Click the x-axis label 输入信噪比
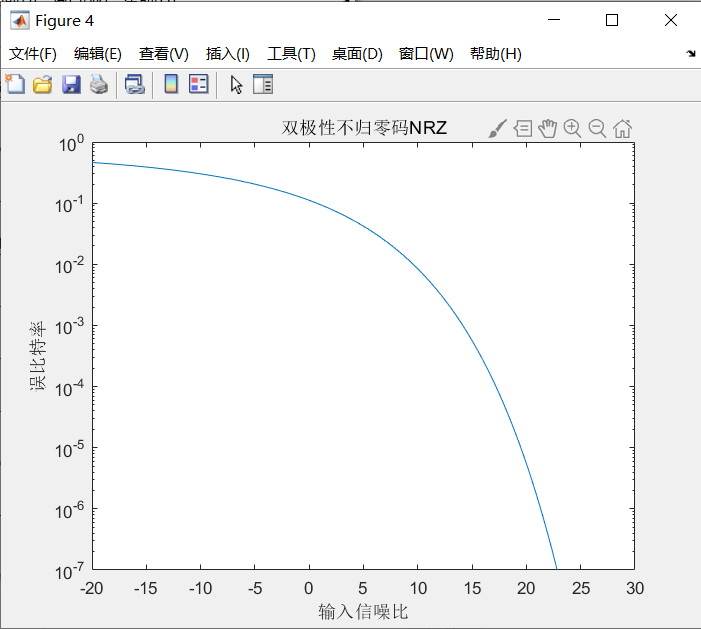The width and height of the screenshot is (701, 629). pyautogui.click(x=363, y=612)
